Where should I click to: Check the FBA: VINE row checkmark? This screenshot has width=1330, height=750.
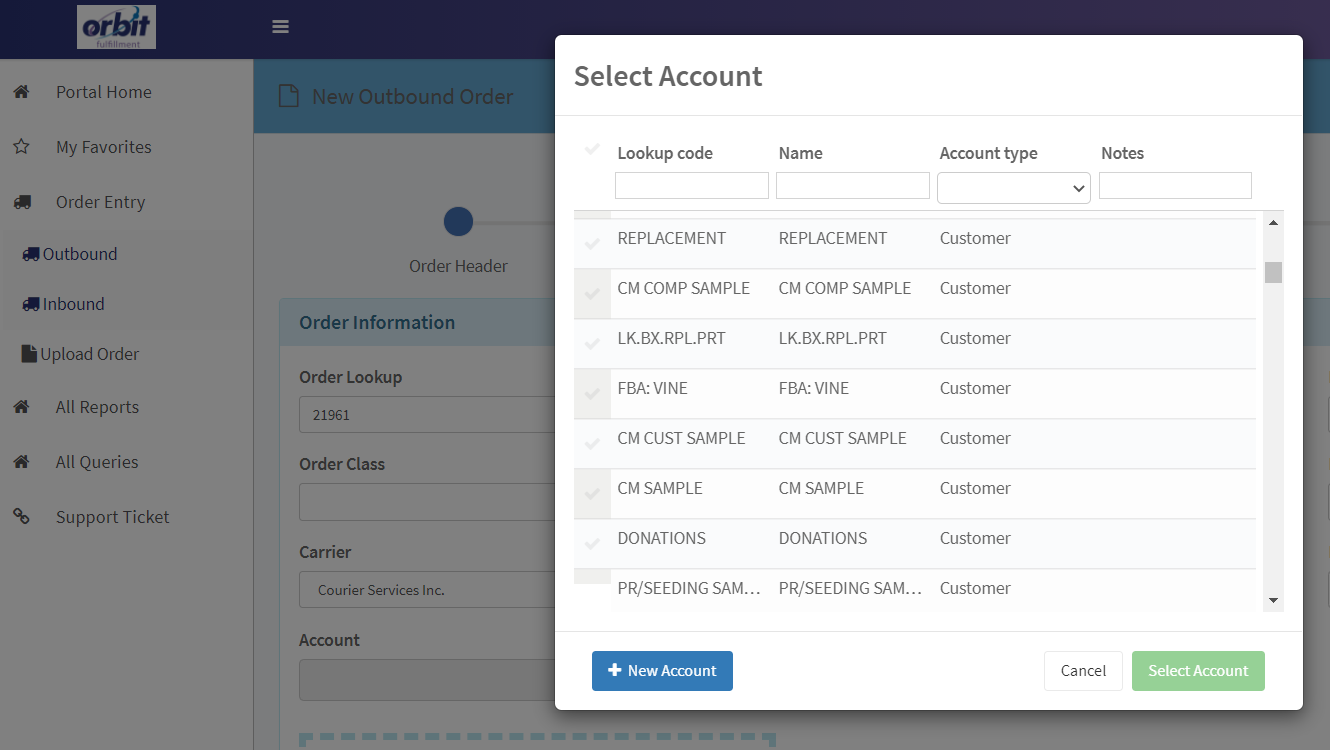[592, 394]
